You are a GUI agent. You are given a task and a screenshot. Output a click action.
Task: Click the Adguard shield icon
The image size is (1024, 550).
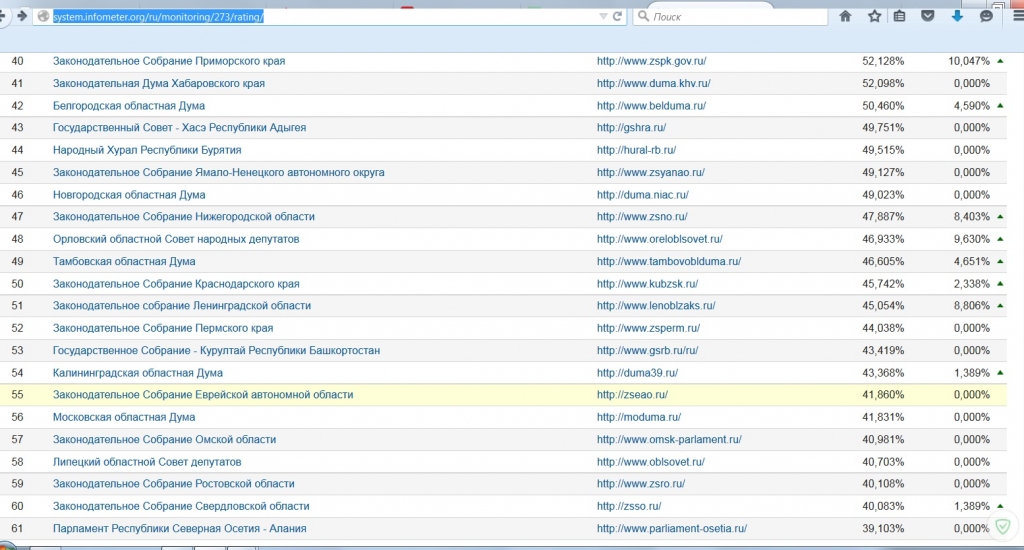pos(1003,526)
